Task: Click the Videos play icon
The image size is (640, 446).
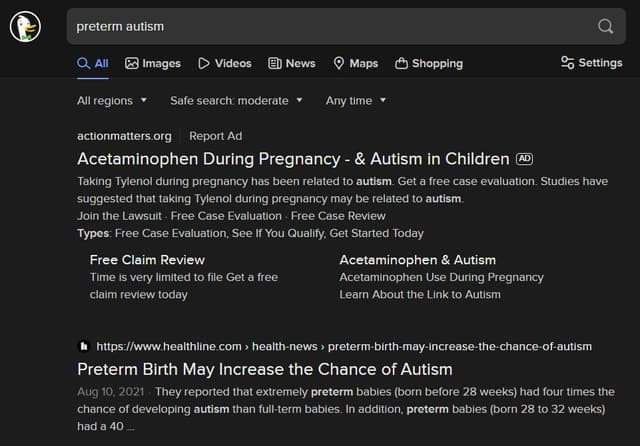Action: (x=204, y=63)
